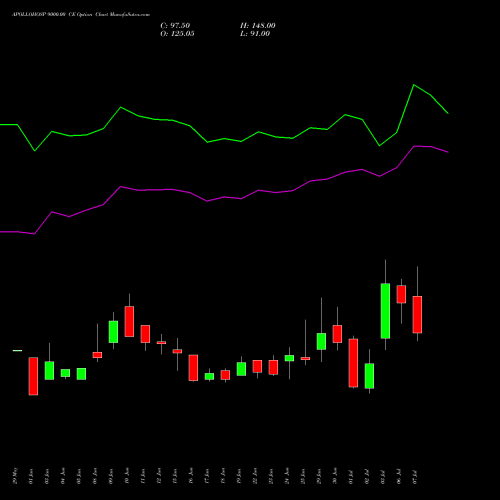Click the peak of the green indicator line

click(x=414, y=85)
